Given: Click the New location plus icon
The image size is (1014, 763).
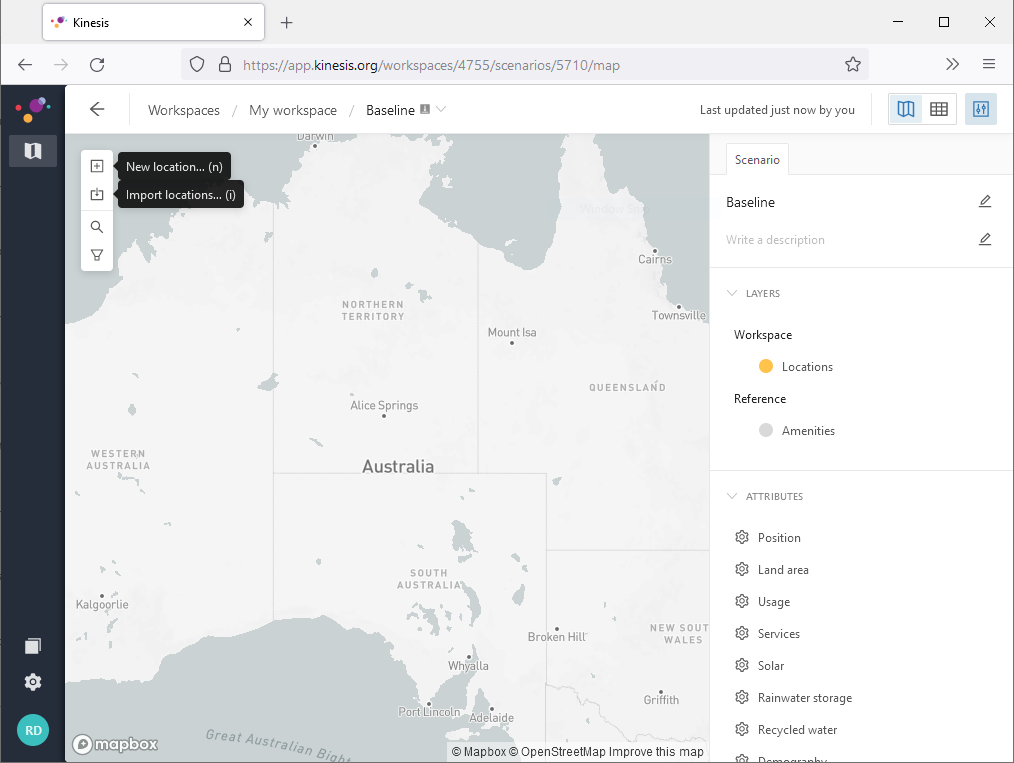Looking at the screenshot, I should coord(97,166).
